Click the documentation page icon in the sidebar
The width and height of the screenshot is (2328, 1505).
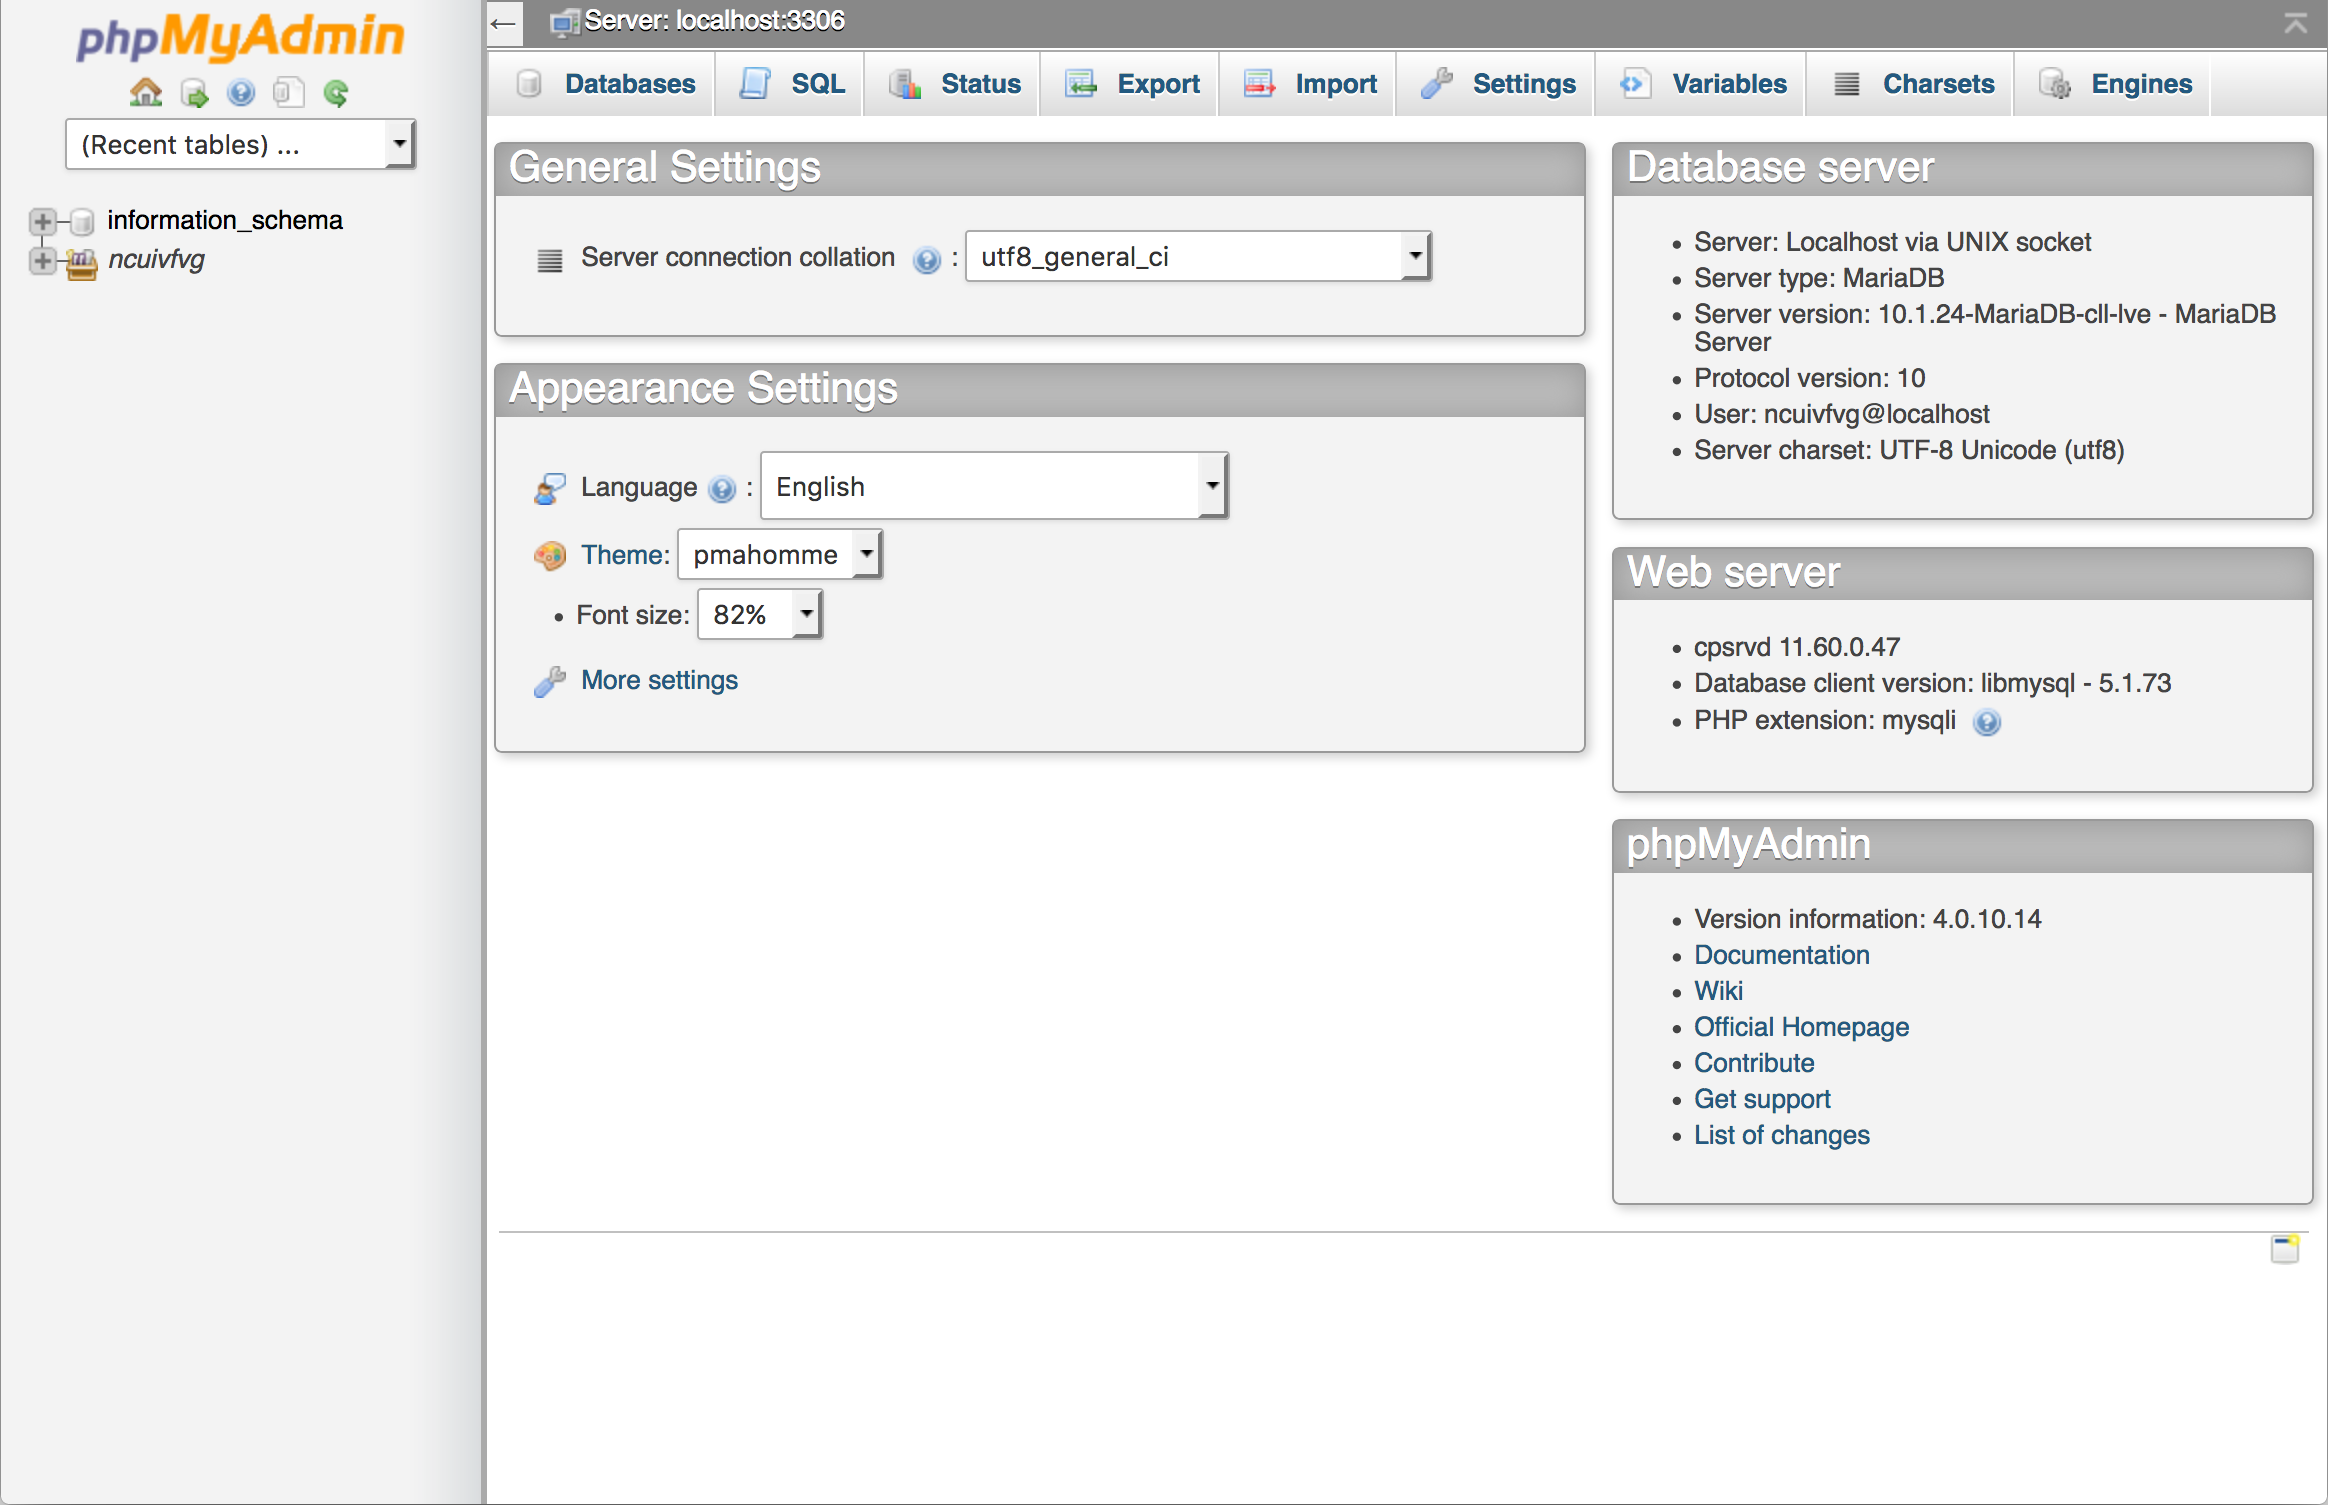[289, 92]
